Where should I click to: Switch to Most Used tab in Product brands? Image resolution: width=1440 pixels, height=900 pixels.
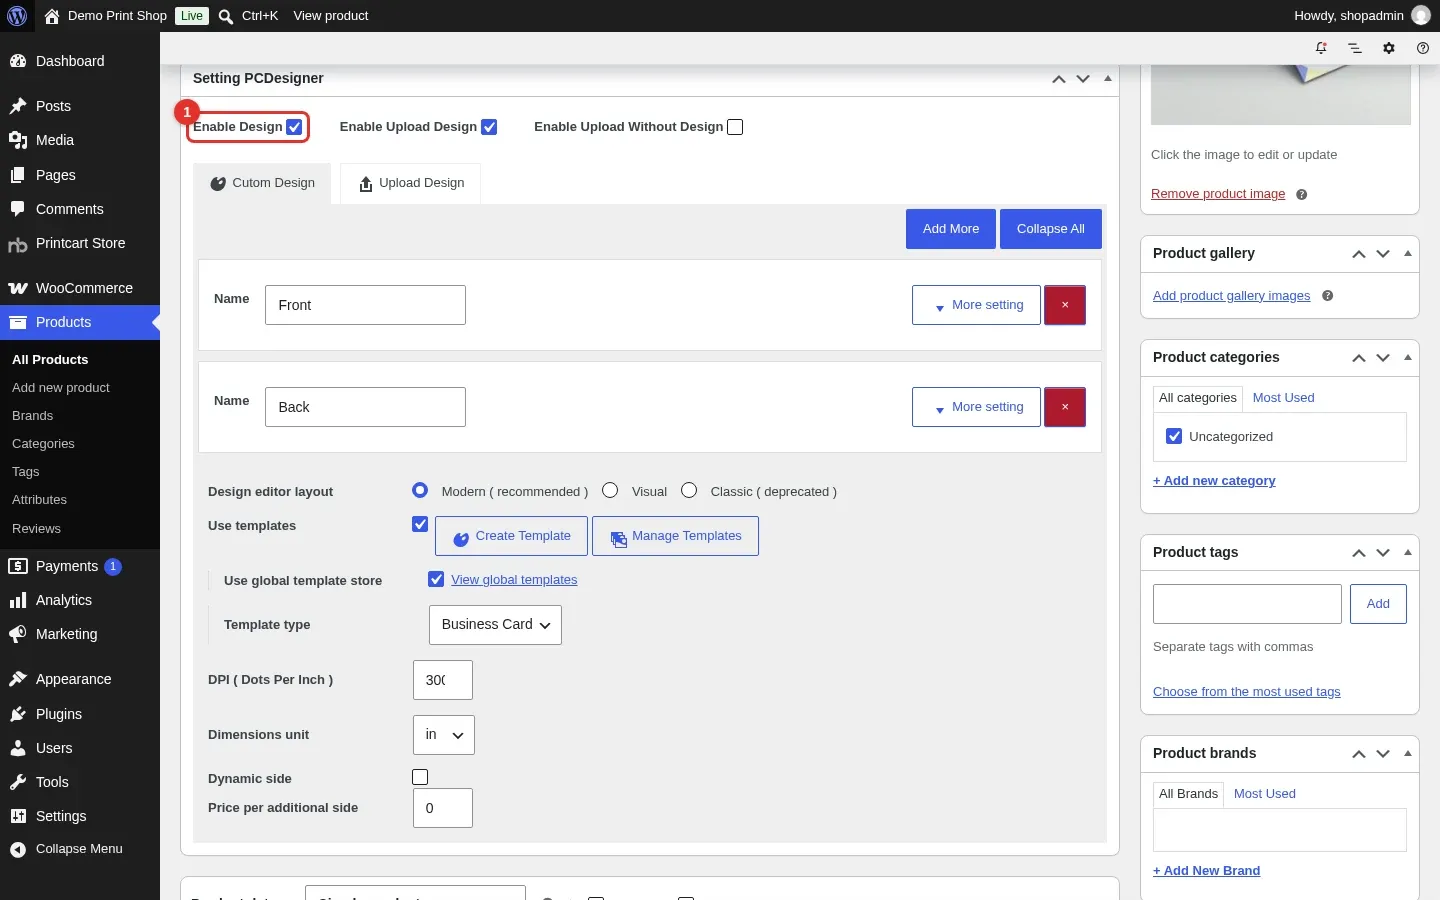(1264, 794)
